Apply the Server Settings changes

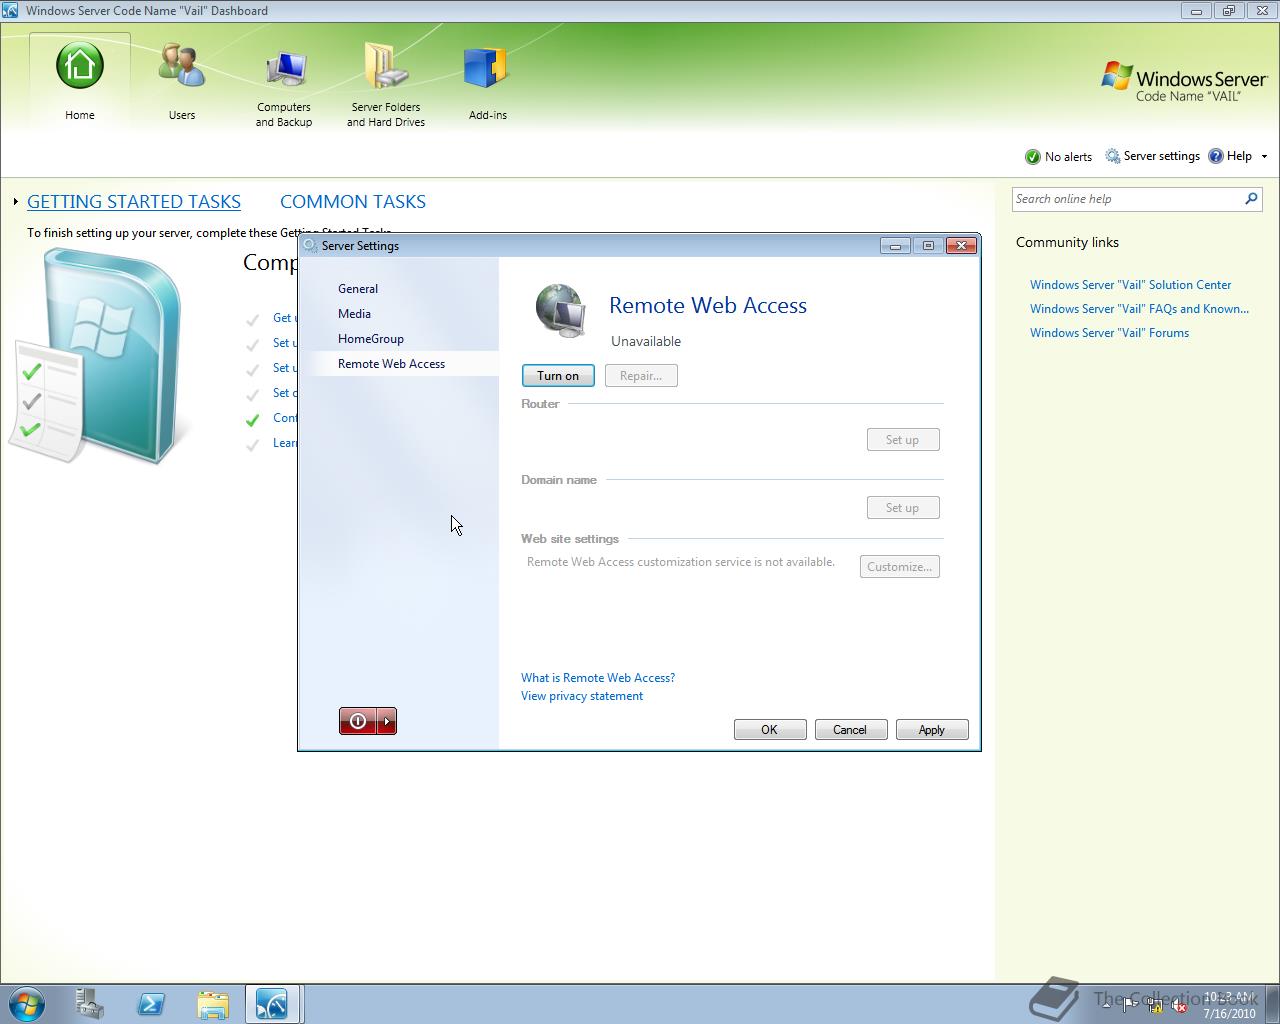932,730
